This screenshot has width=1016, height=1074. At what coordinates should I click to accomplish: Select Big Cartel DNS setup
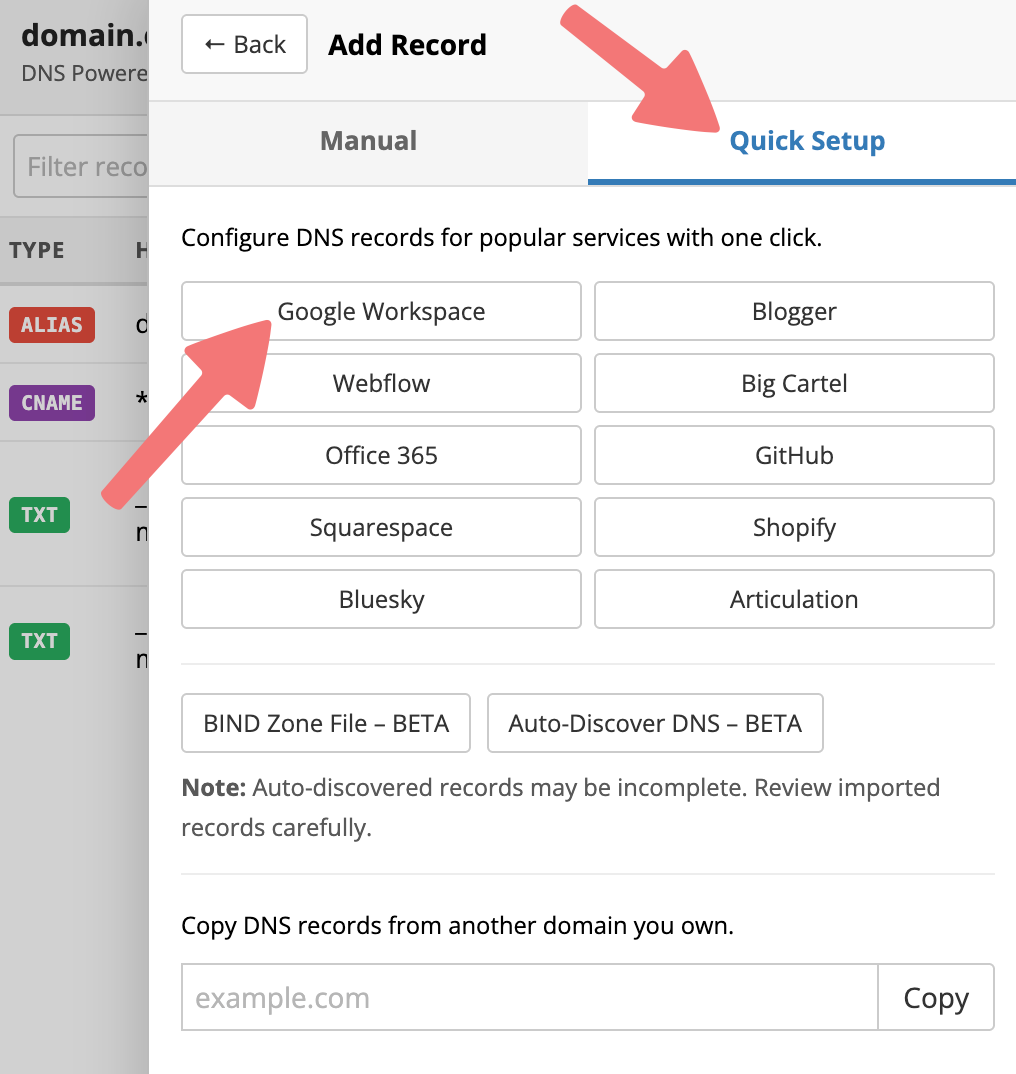click(x=794, y=383)
